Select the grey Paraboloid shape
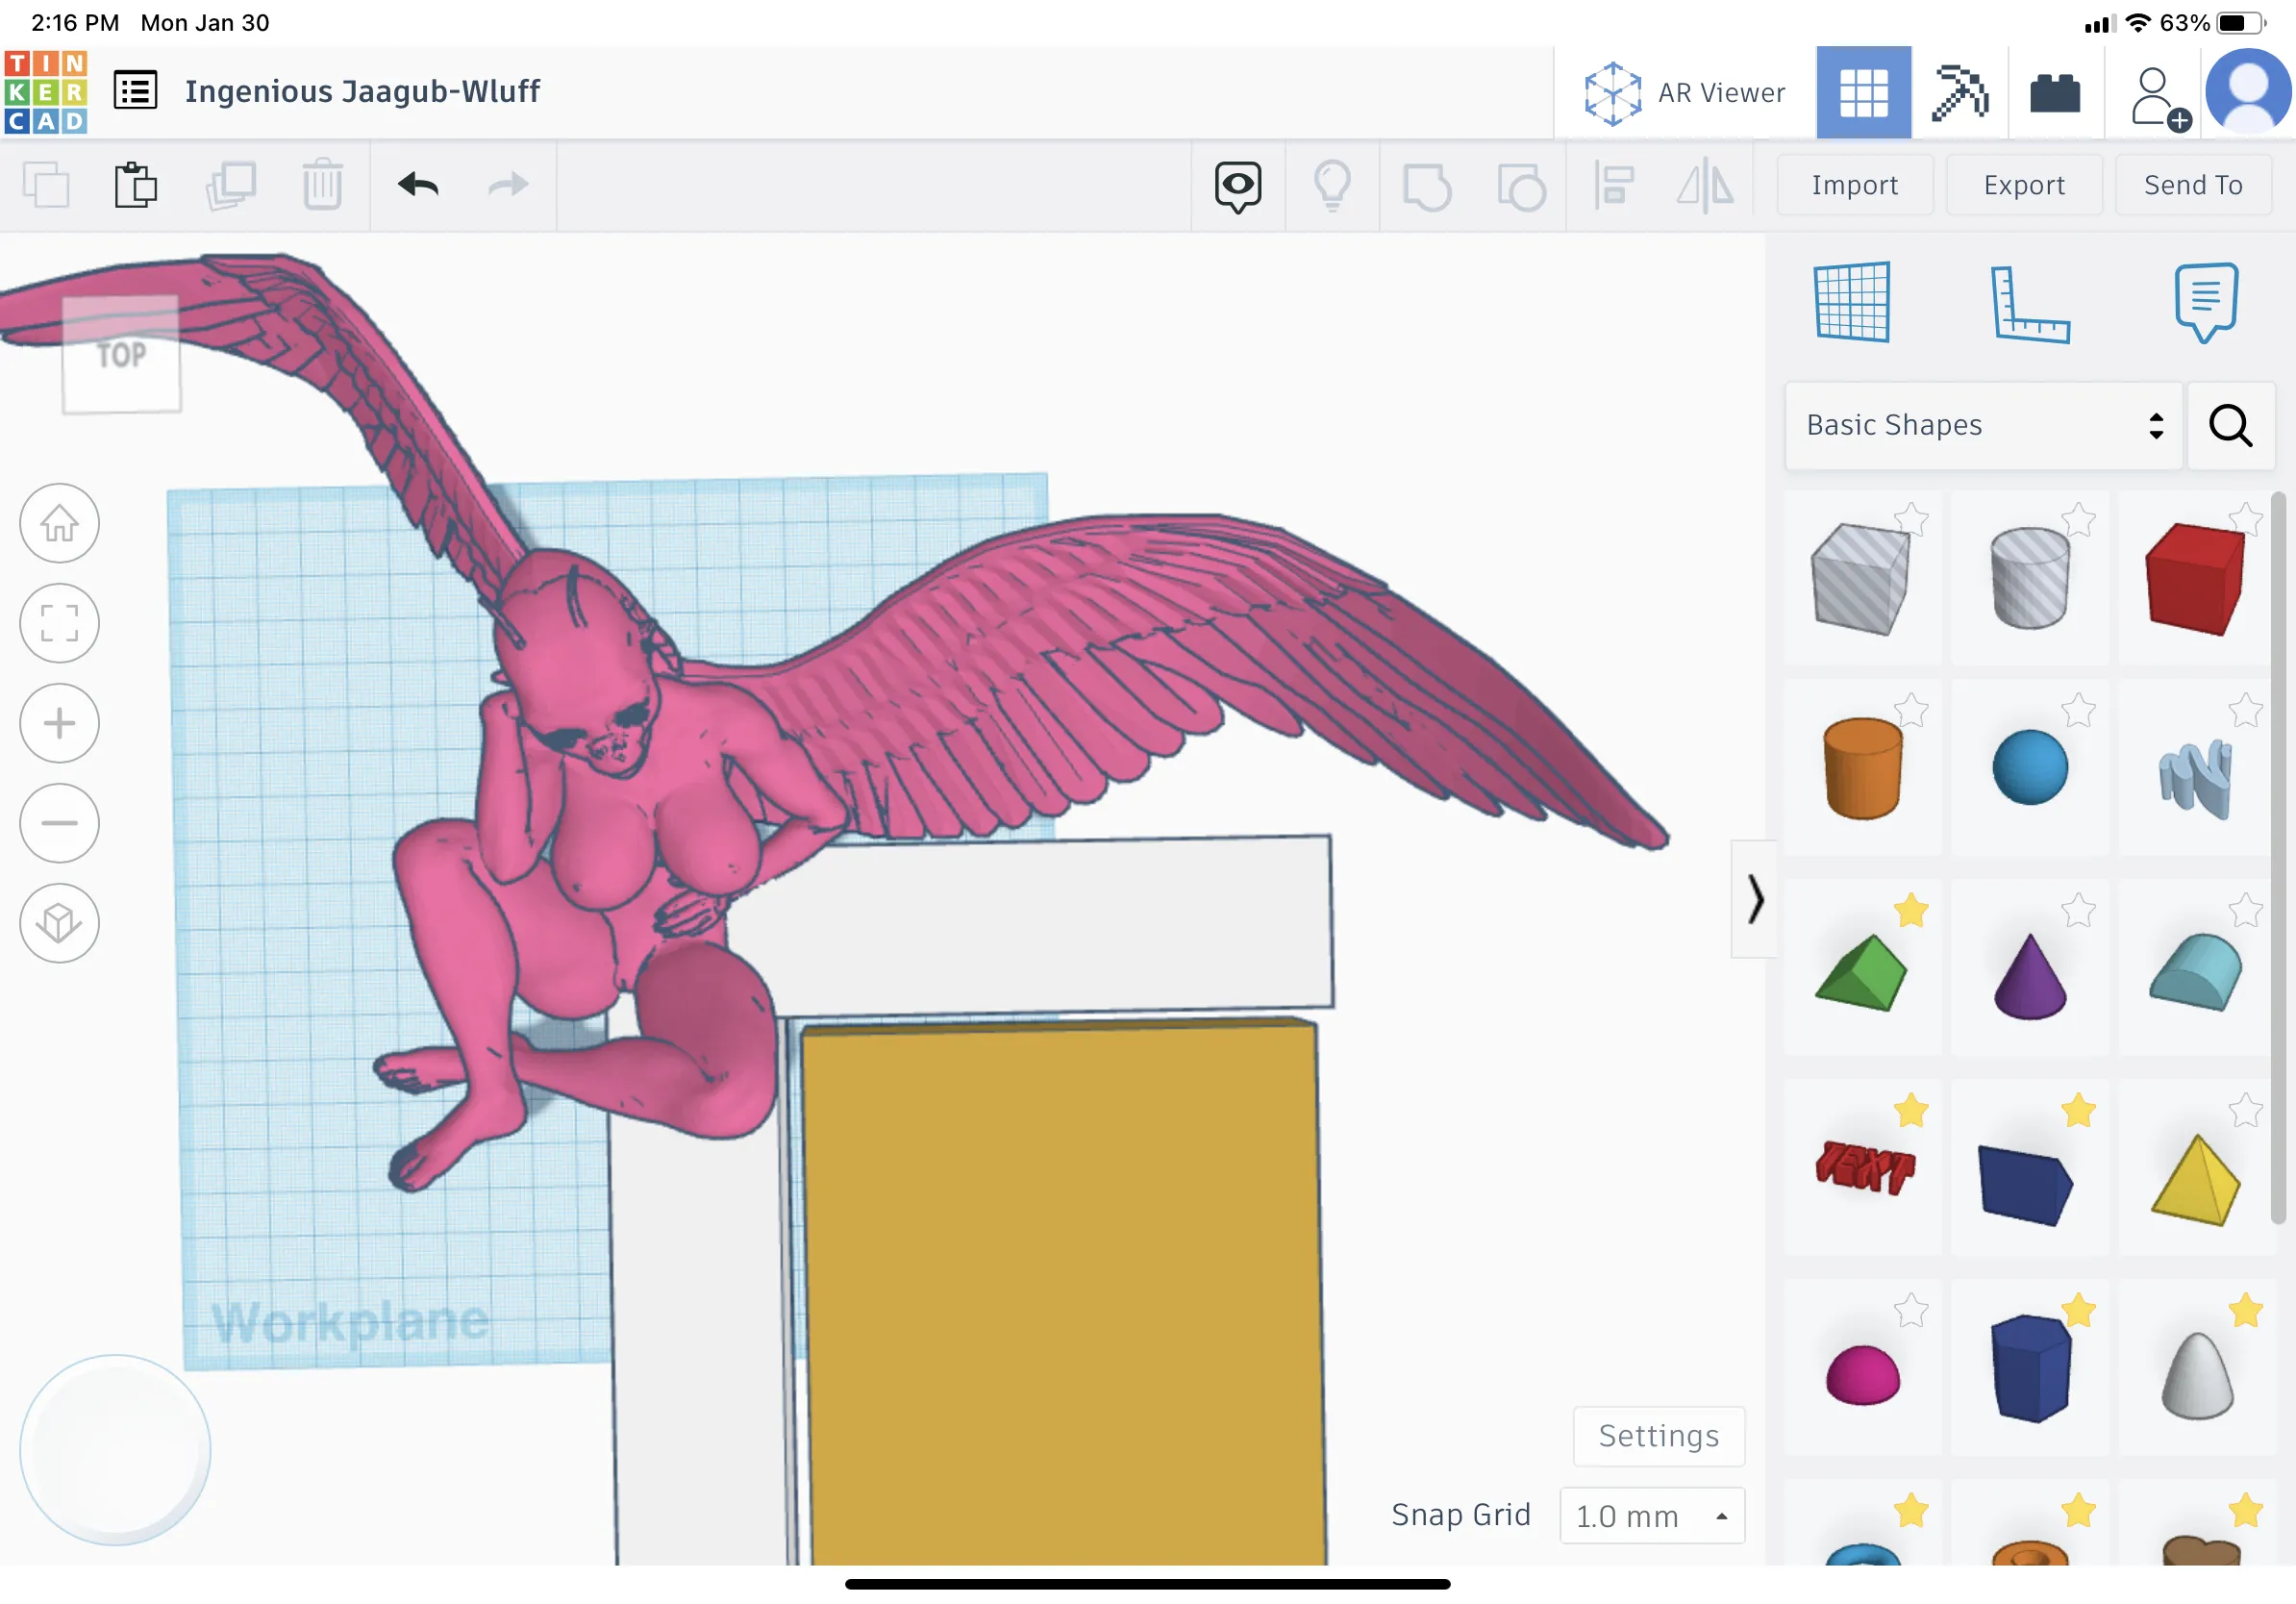Viewport: 2296px width, 1604px height. click(x=2197, y=1376)
